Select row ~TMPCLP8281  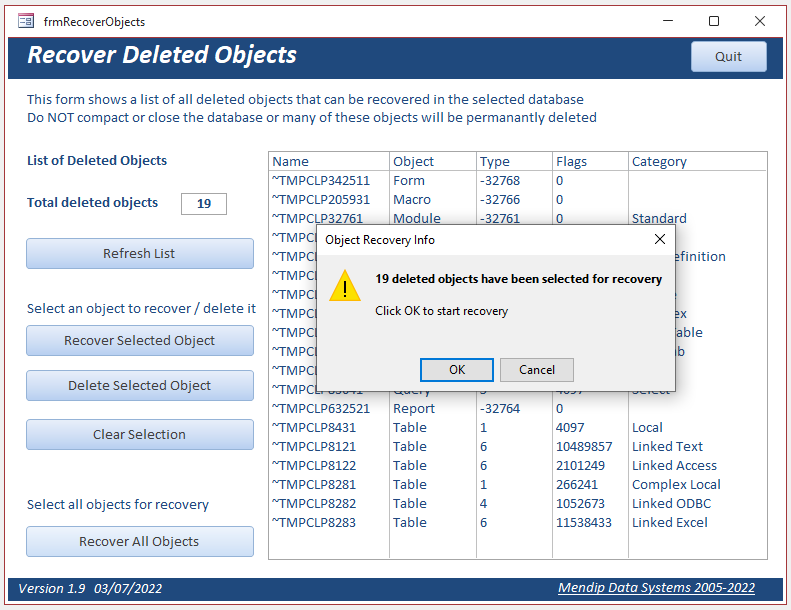pyautogui.click(x=518, y=485)
